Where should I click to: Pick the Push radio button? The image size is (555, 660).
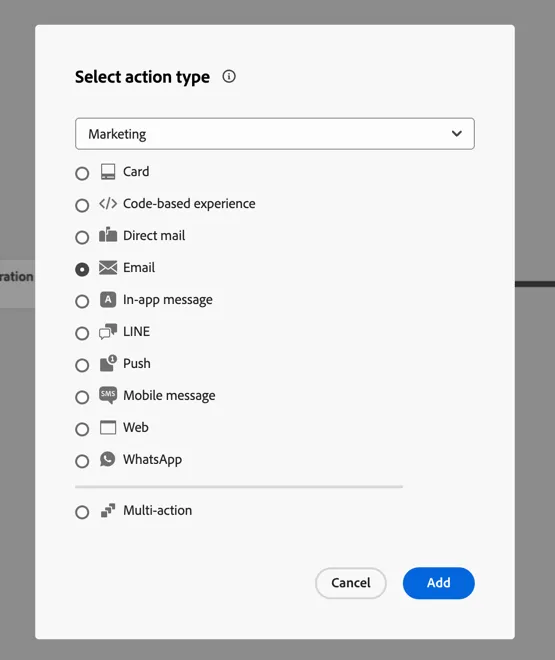click(82, 365)
